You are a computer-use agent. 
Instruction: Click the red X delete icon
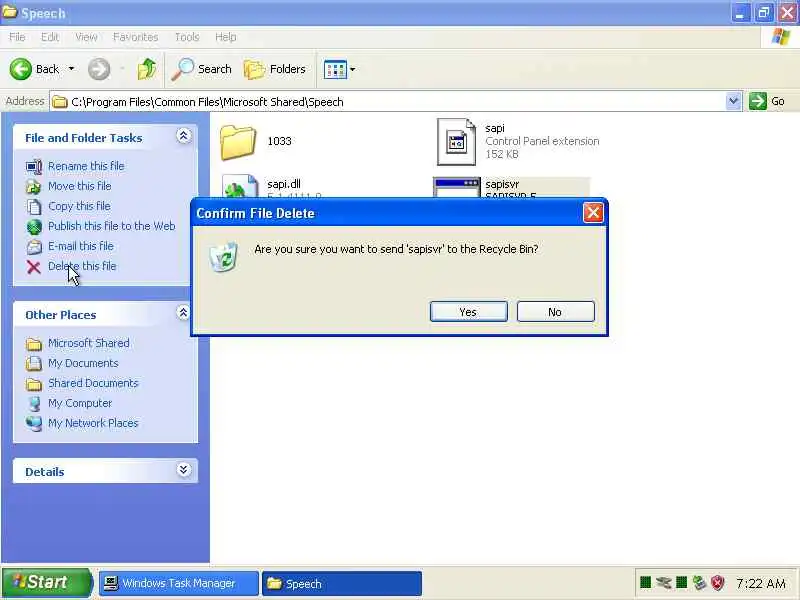(x=34, y=267)
